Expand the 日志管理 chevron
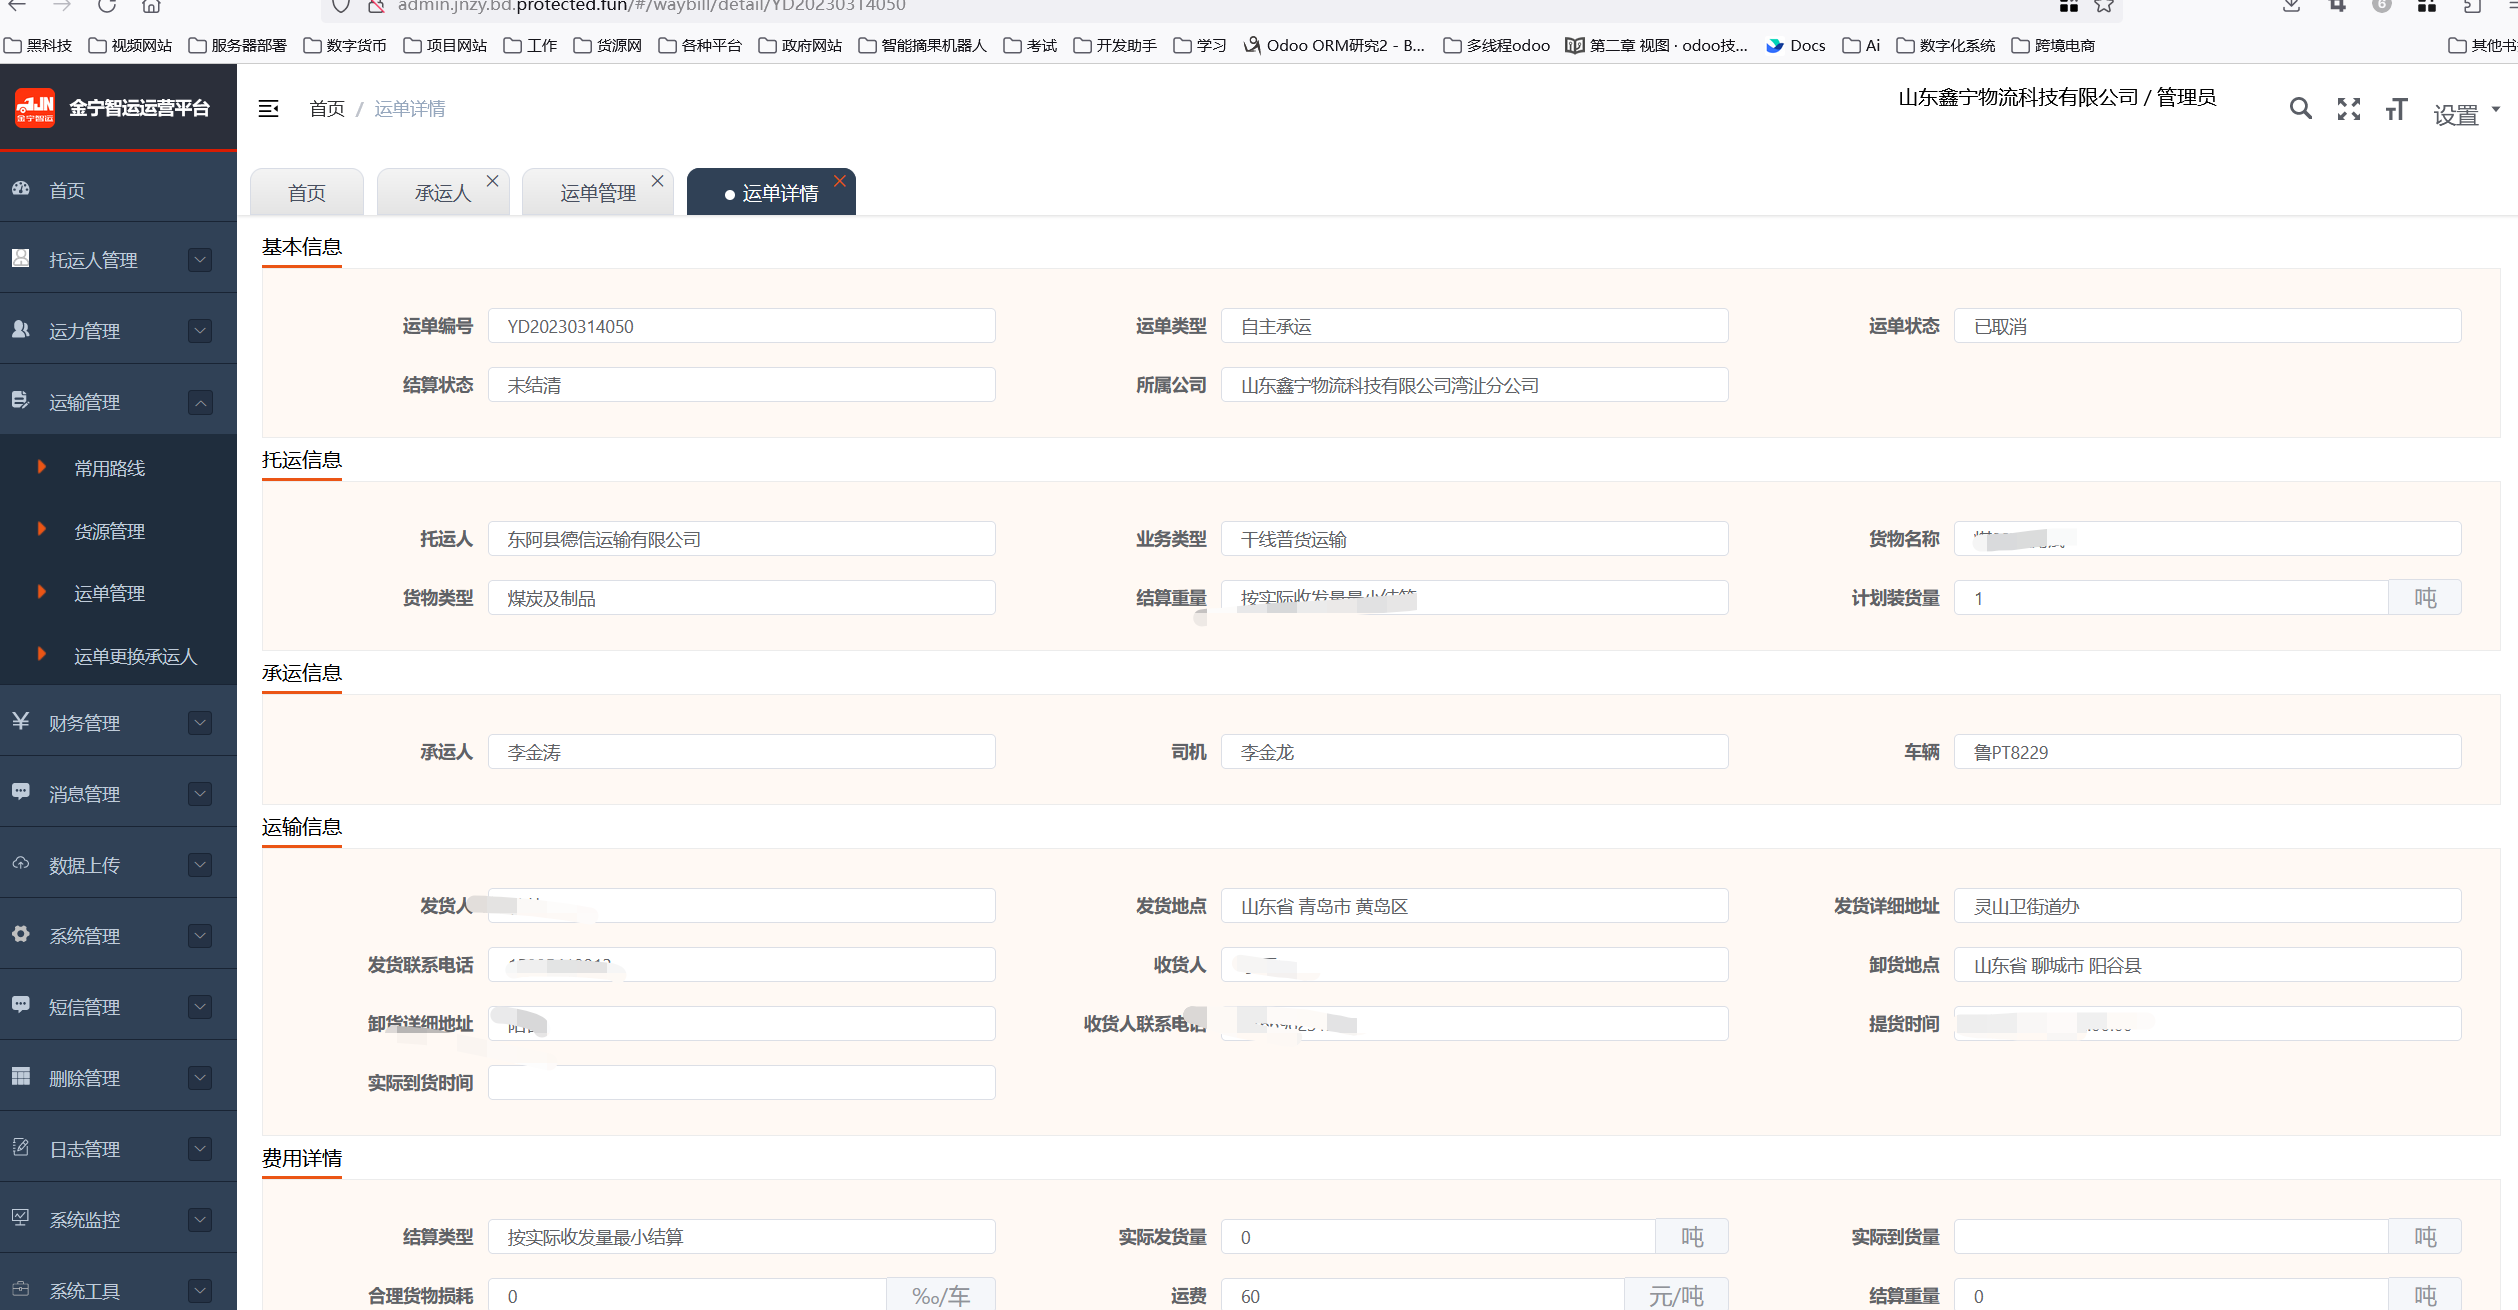The image size is (2518, 1310). [200, 1149]
